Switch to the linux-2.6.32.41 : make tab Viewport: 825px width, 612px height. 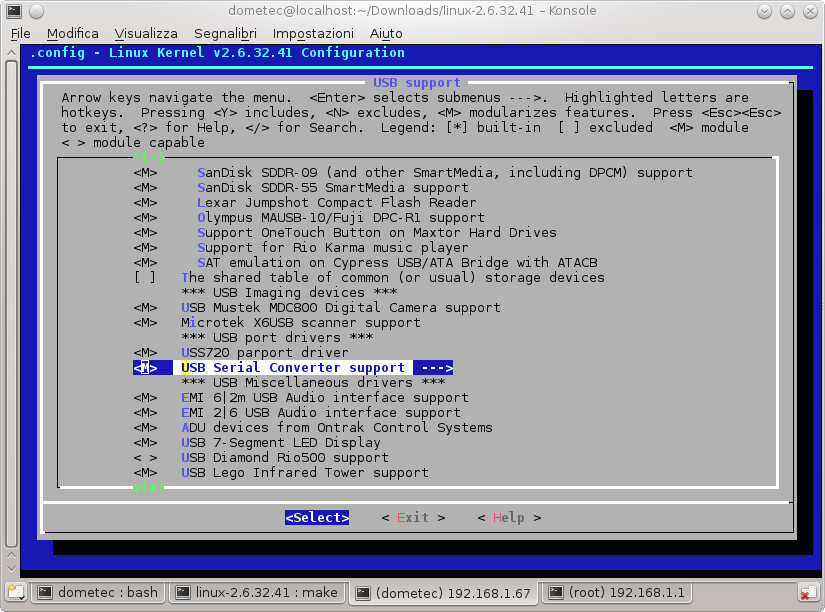(256, 592)
